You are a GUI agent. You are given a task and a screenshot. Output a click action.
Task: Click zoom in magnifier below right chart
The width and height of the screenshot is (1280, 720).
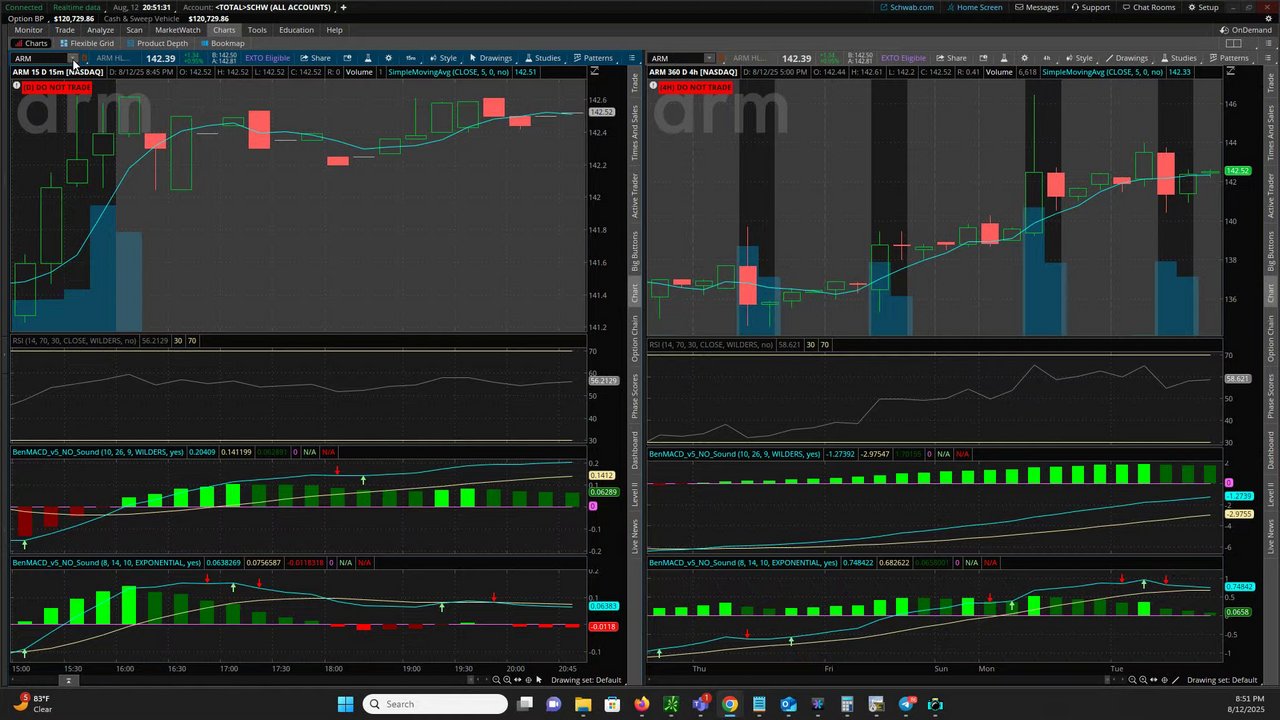(x=1144, y=680)
